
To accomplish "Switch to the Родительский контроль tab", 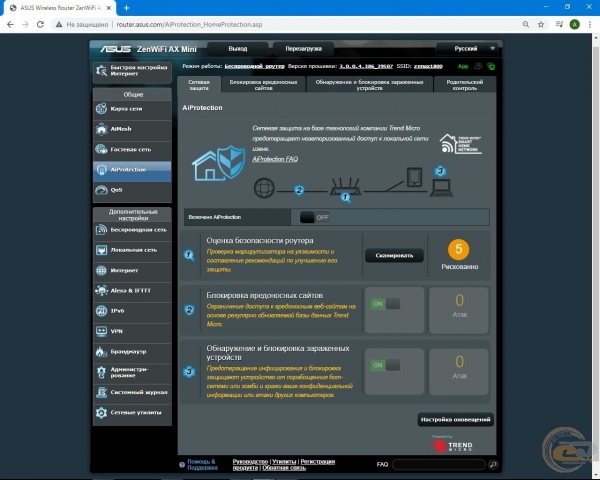I will (x=465, y=85).
